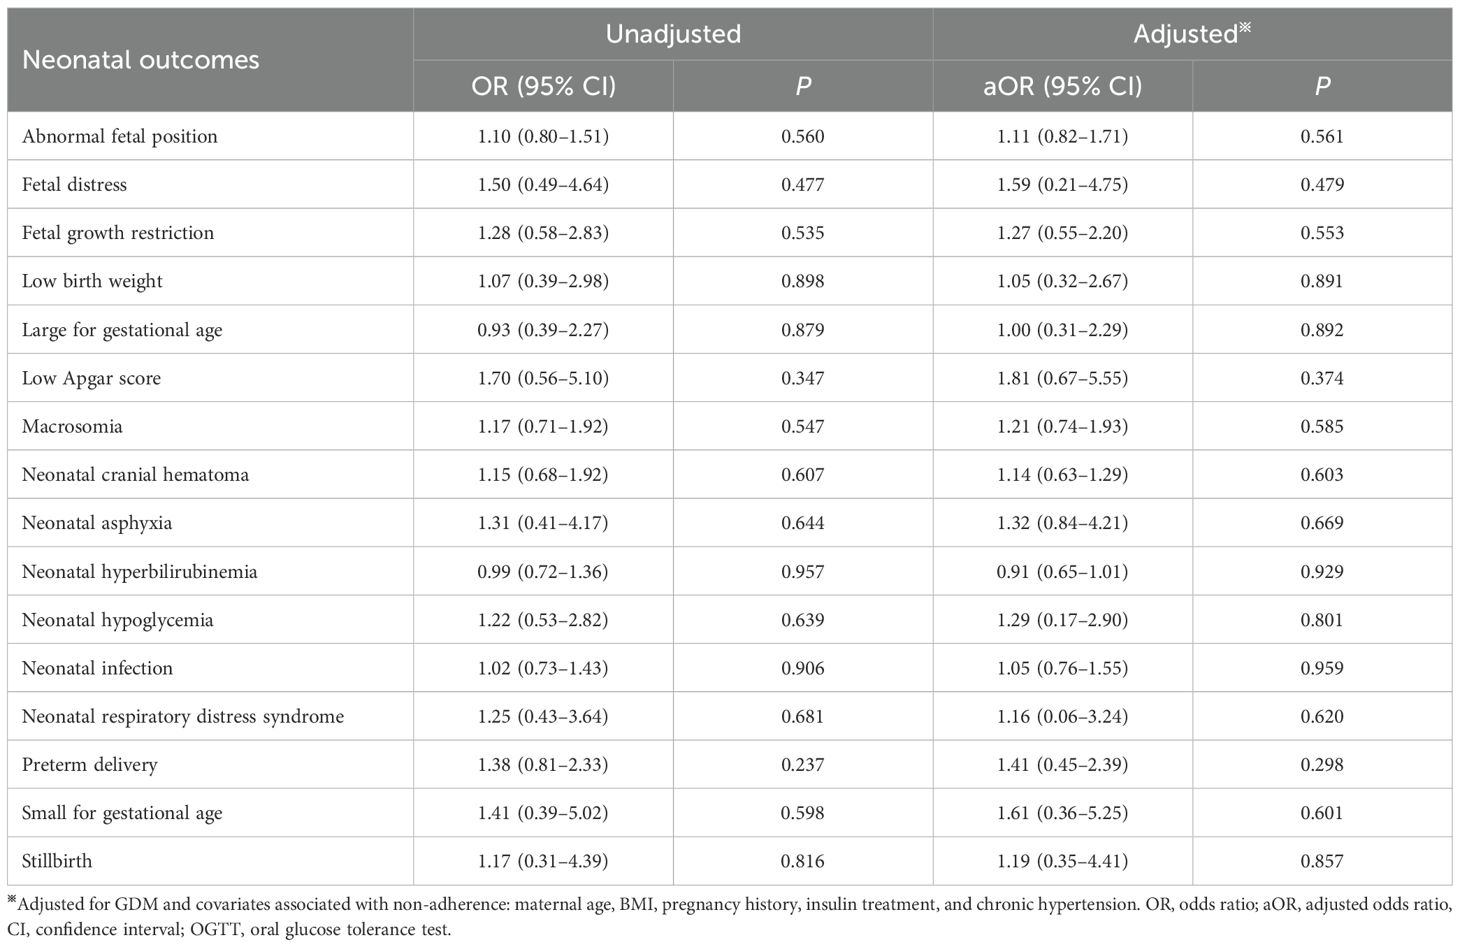The width and height of the screenshot is (1460, 947).
Task: Click the adjusted odds ratio cell '1.81 (0.67–5.55)'
Action: (1062, 378)
